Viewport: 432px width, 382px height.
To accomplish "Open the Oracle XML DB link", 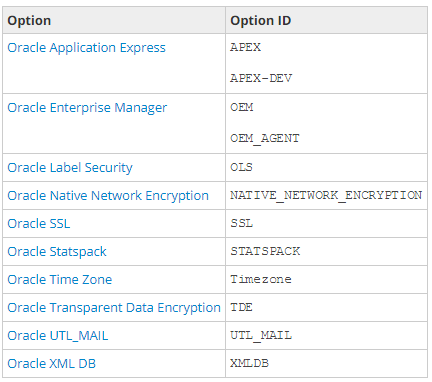I will click(x=51, y=364).
